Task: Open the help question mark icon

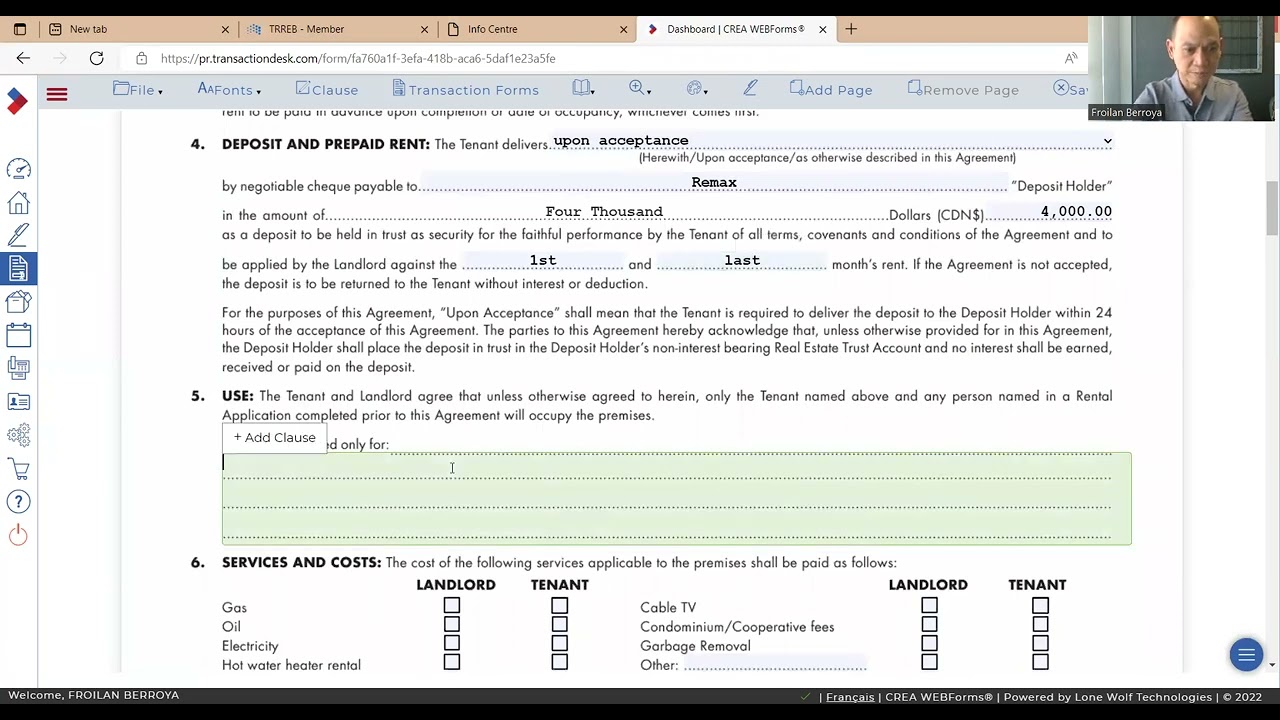Action: [18, 502]
